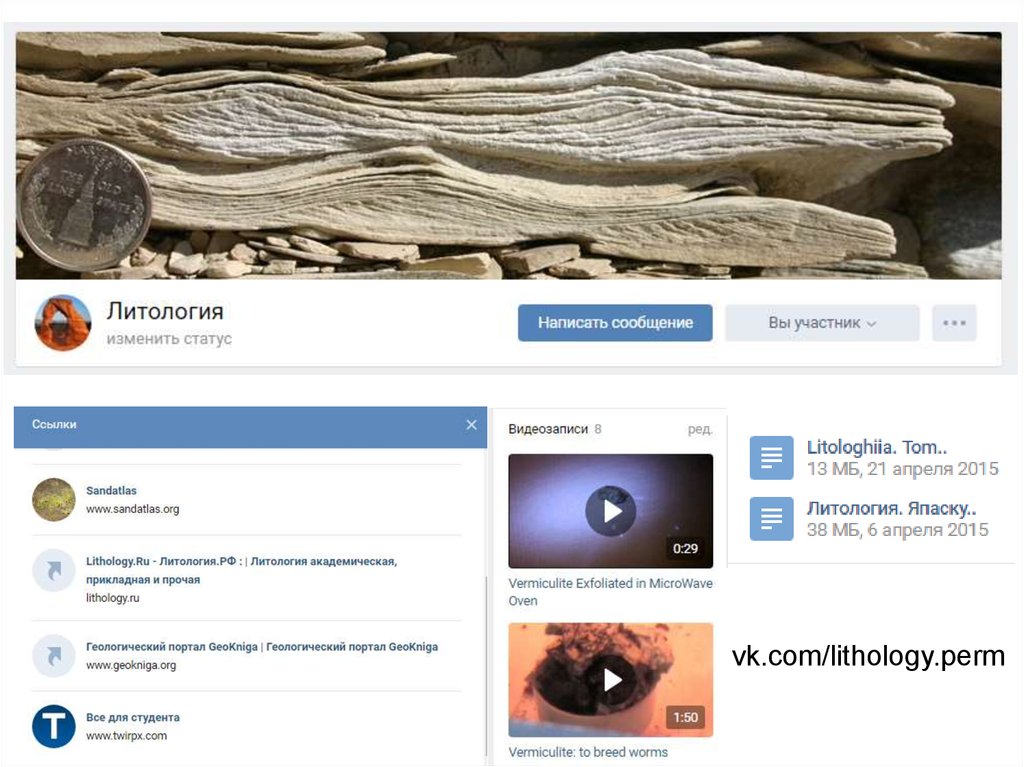Open the Литология. Япаску document icon
Image resolution: width=1024 pixels, height=767 pixels.
pos(771,519)
